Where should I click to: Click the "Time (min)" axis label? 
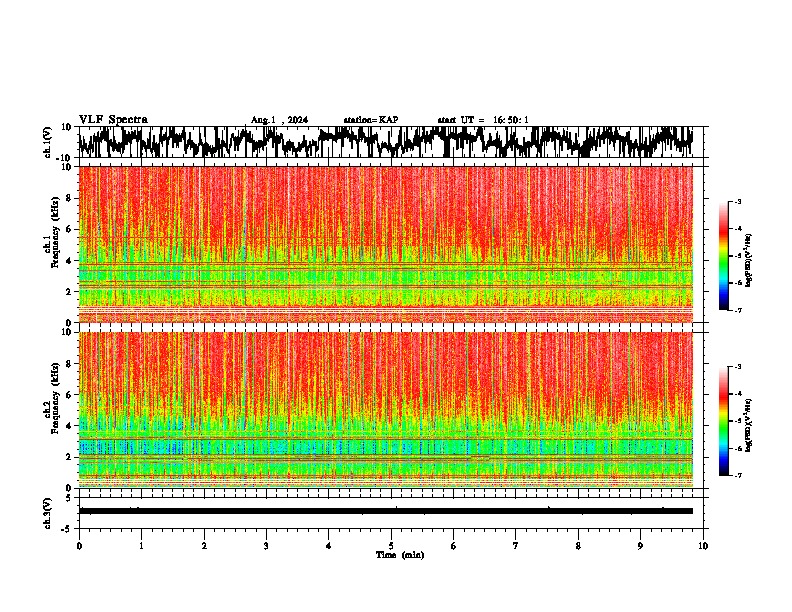pyautogui.click(x=400, y=555)
